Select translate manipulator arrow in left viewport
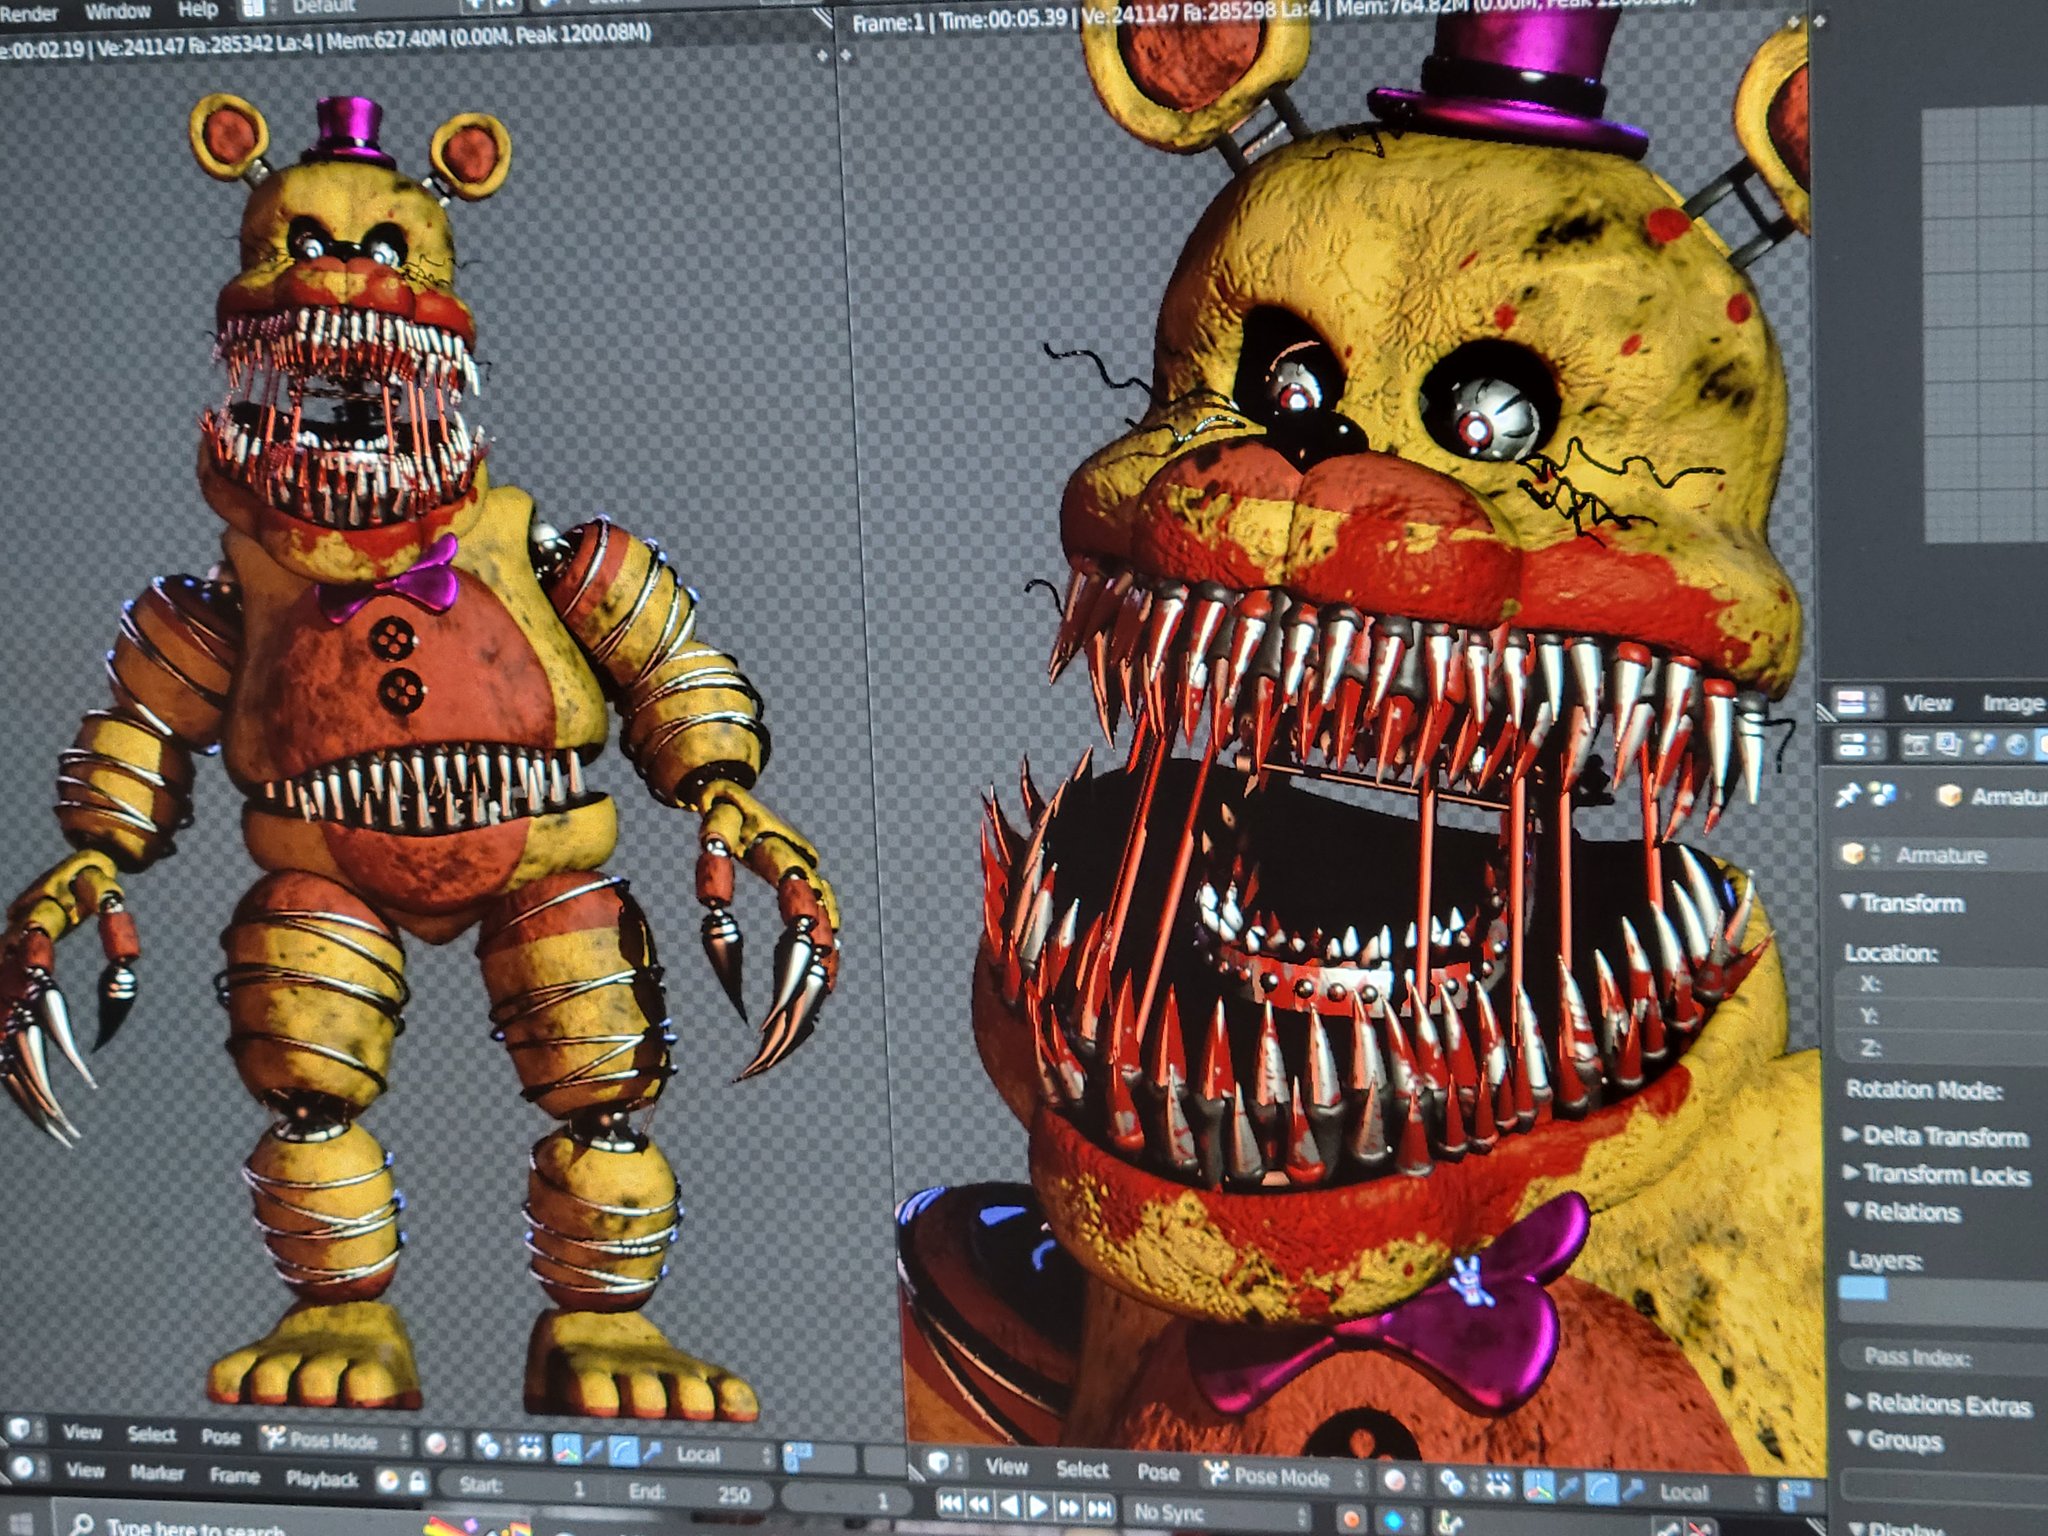 pyautogui.click(x=594, y=1450)
